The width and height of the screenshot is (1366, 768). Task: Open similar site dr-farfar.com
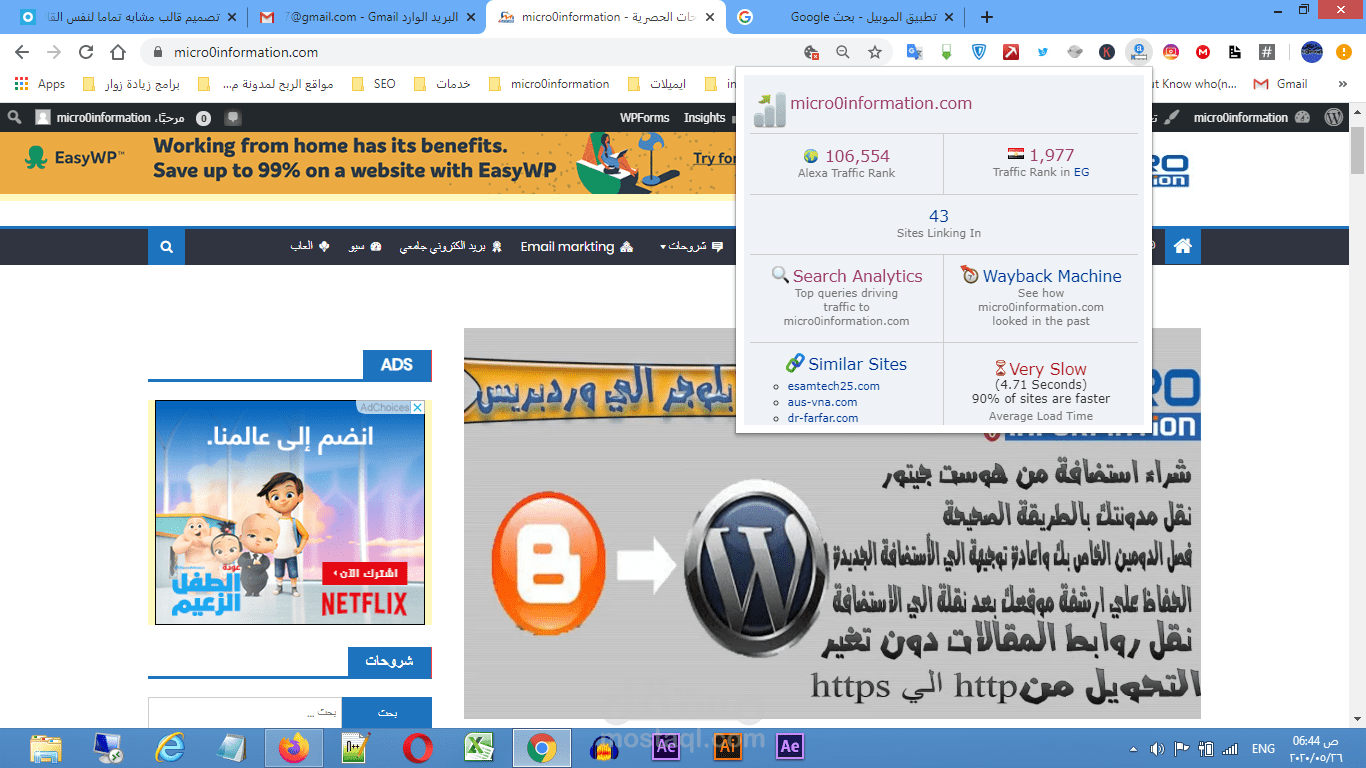pyautogui.click(x=822, y=418)
